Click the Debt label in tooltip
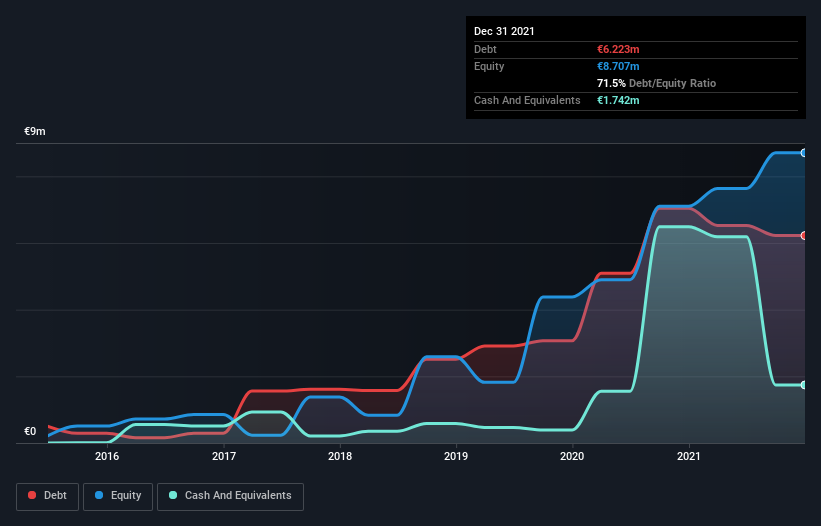The image size is (821, 526). (485, 49)
